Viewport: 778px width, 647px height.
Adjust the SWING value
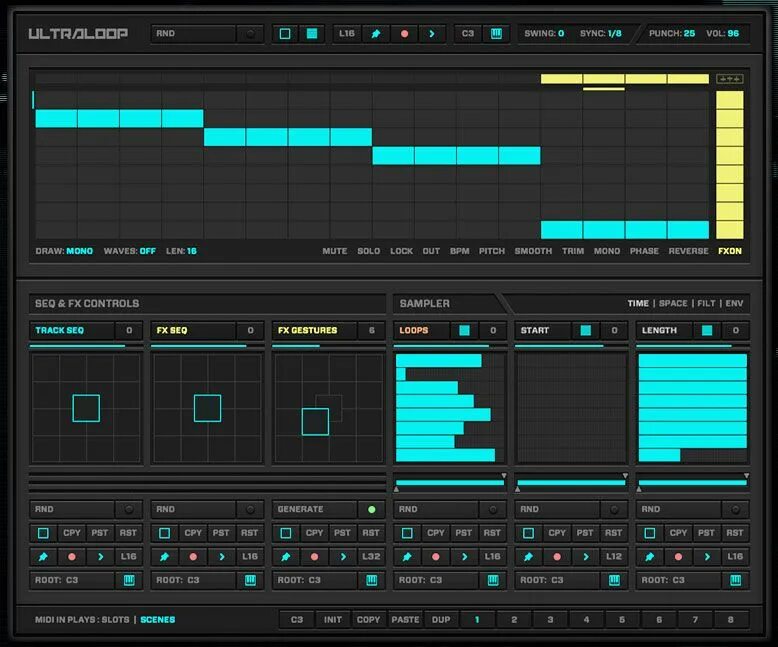point(544,34)
